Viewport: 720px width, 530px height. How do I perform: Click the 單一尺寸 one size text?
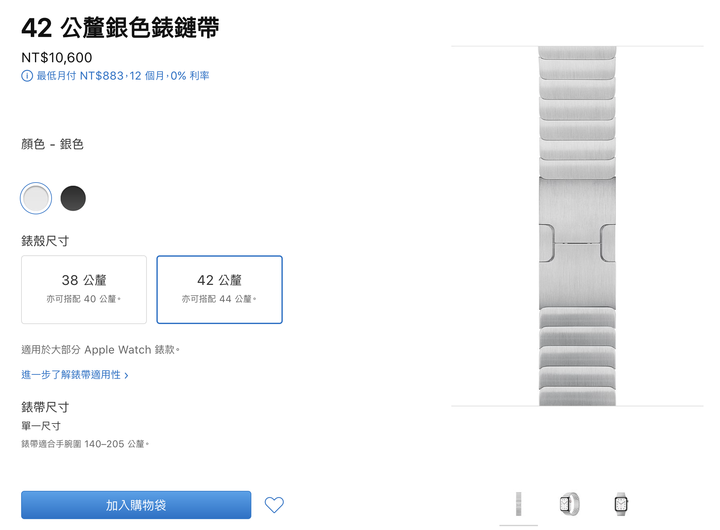(x=41, y=426)
